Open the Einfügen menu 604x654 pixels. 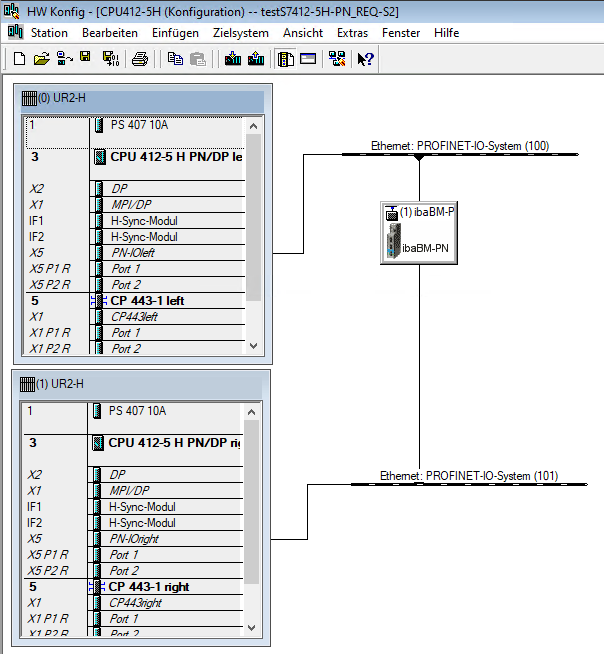[x=175, y=33]
